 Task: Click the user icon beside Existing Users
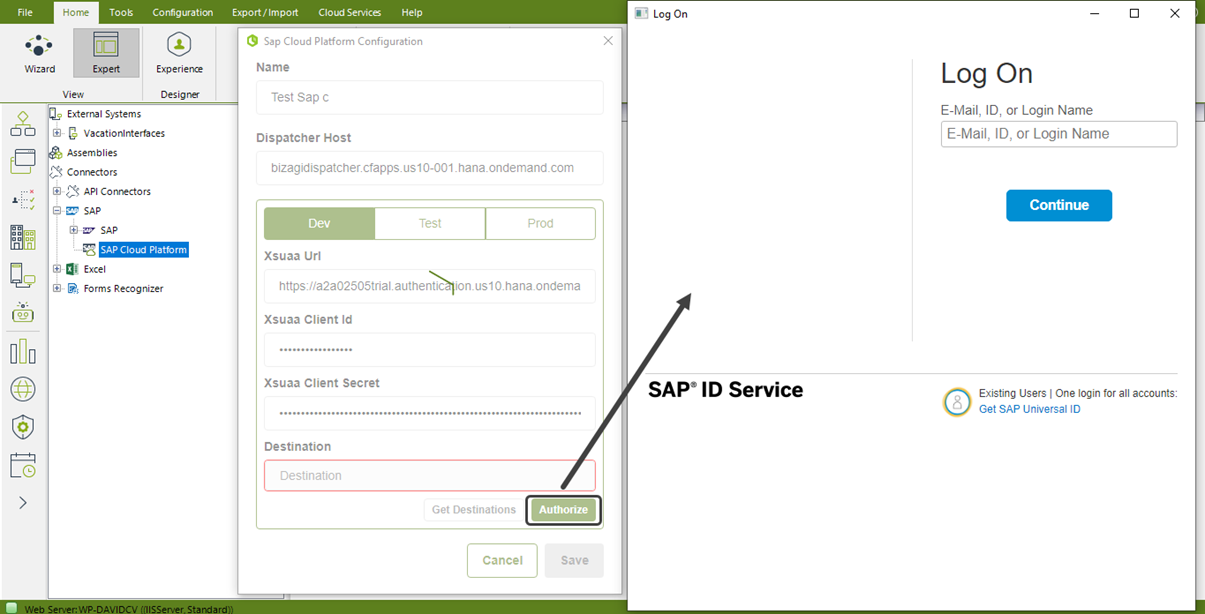[957, 402]
